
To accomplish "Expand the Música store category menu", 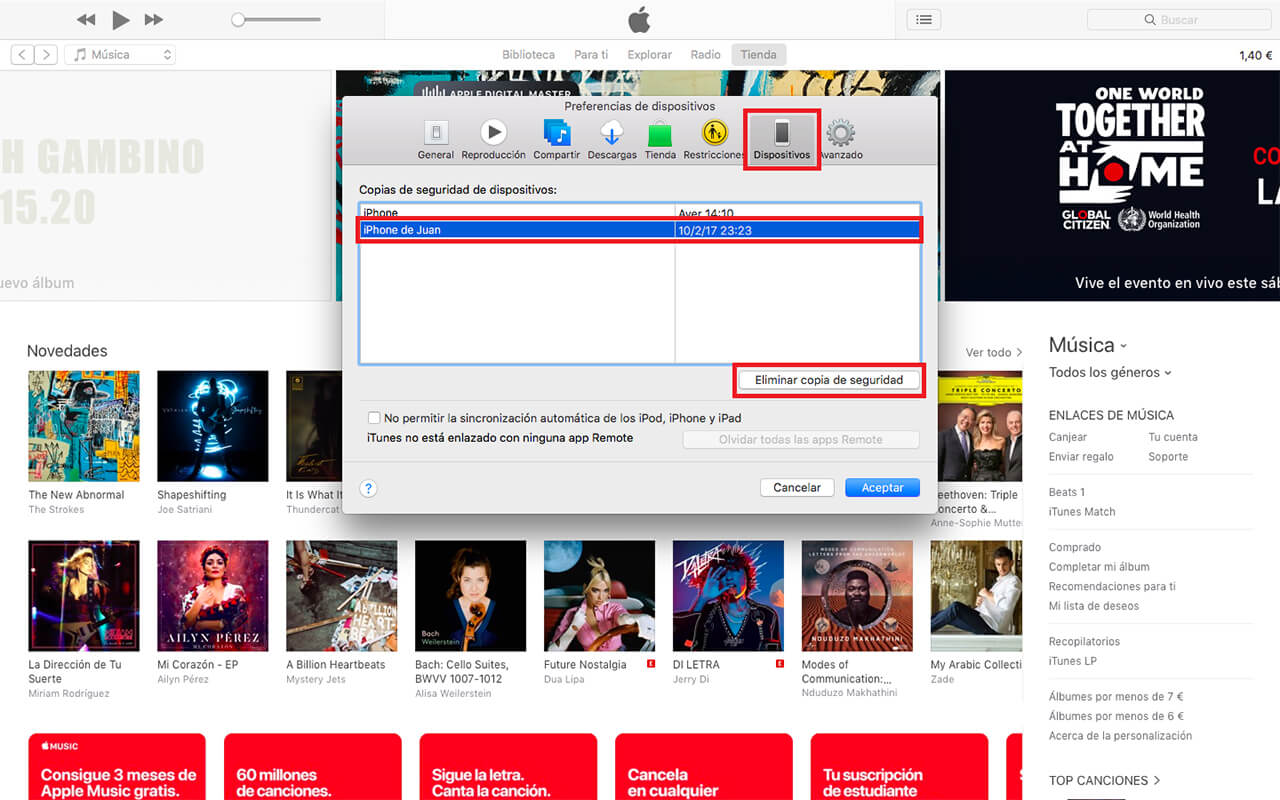I will click(1088, 345).
